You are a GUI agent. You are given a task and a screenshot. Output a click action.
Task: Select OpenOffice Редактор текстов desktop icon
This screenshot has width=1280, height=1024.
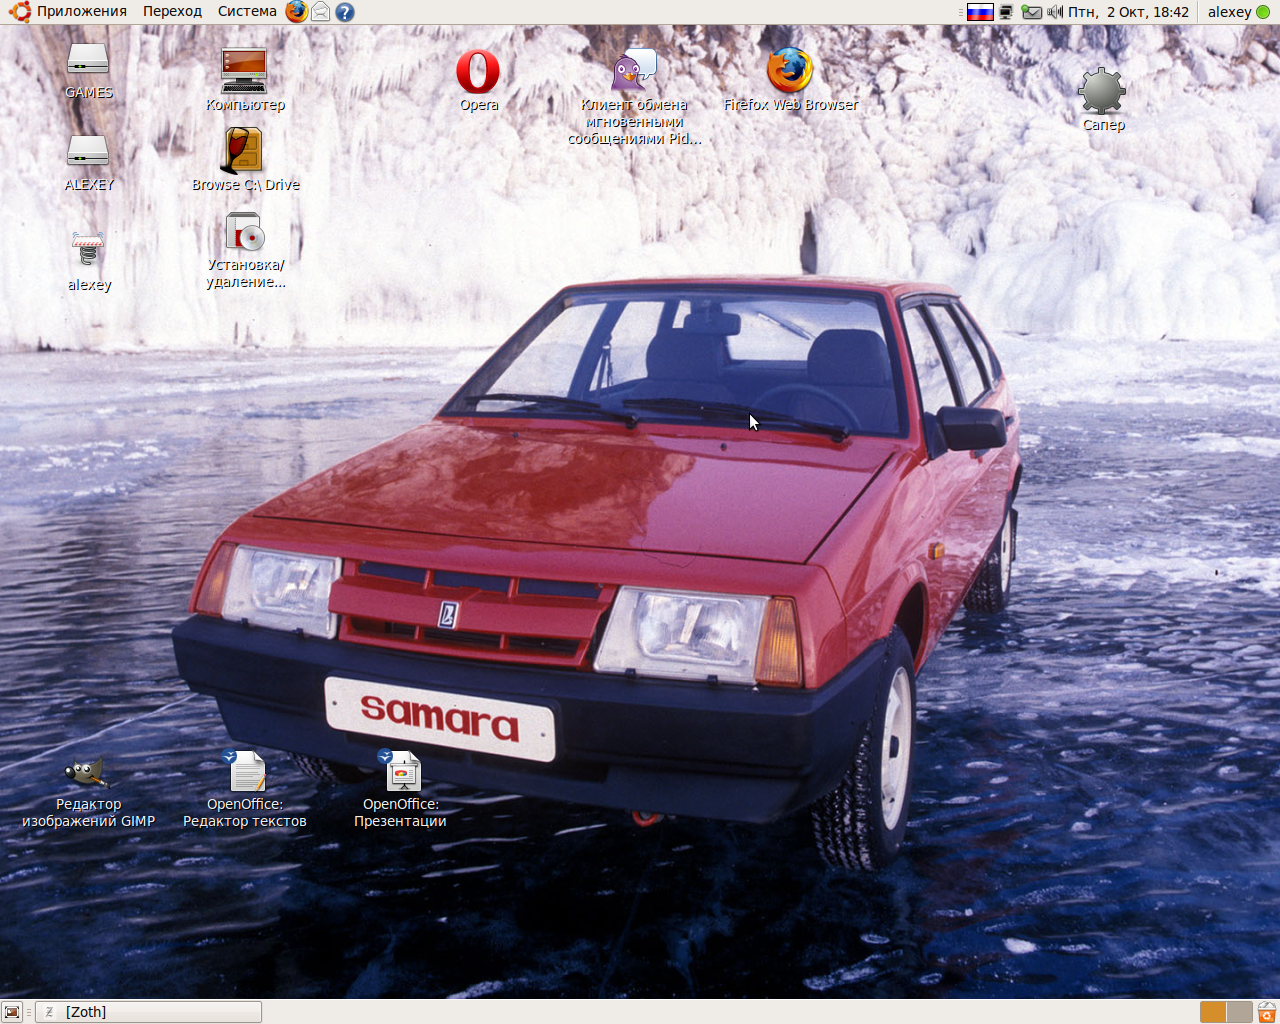pyautogui.click(x=245, y=790)
